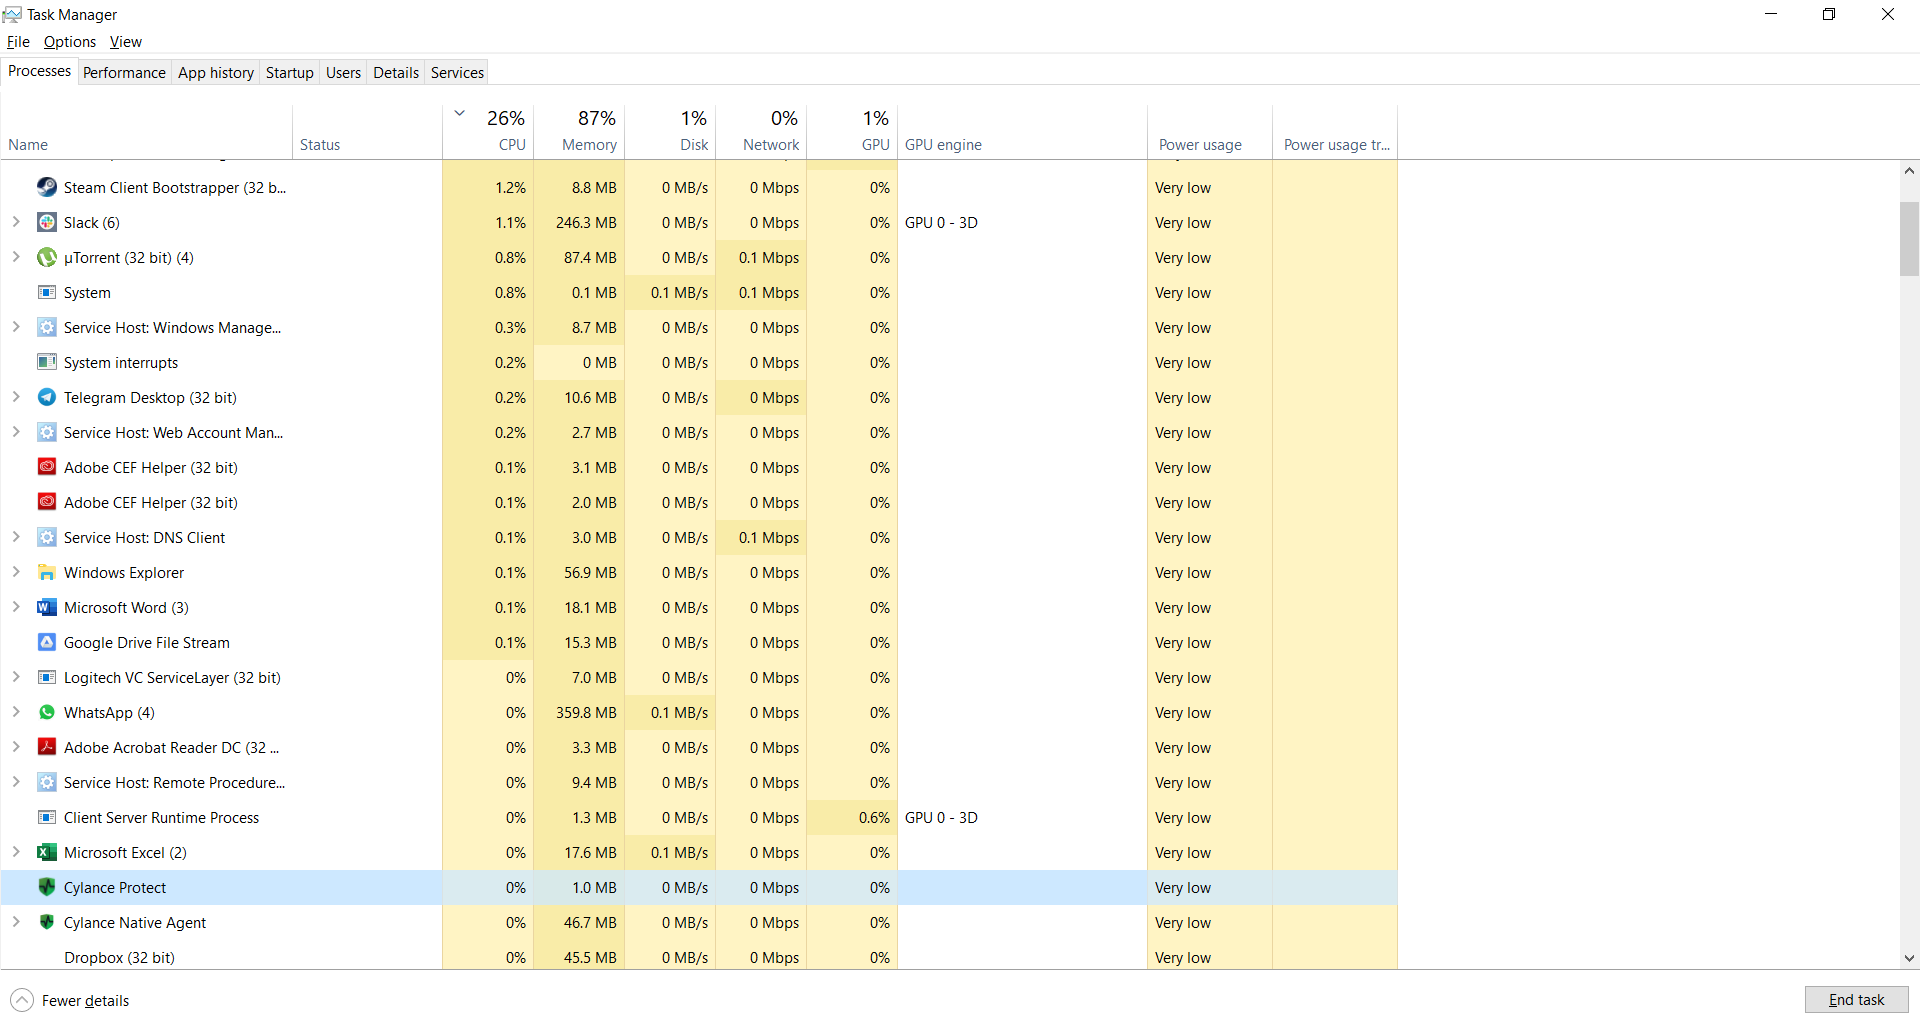
Task: Expand the Slack (6) process group
Action: point(16,222)
